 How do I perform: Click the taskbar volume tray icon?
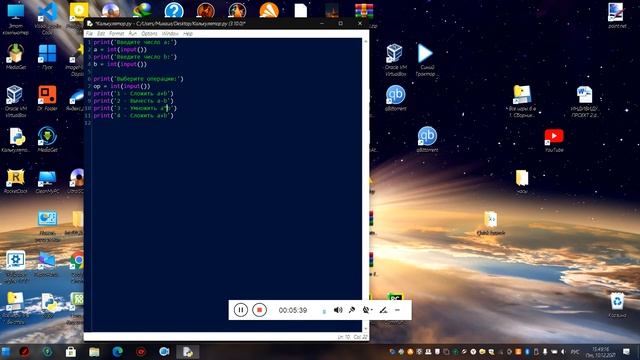[x=563, y=351]
